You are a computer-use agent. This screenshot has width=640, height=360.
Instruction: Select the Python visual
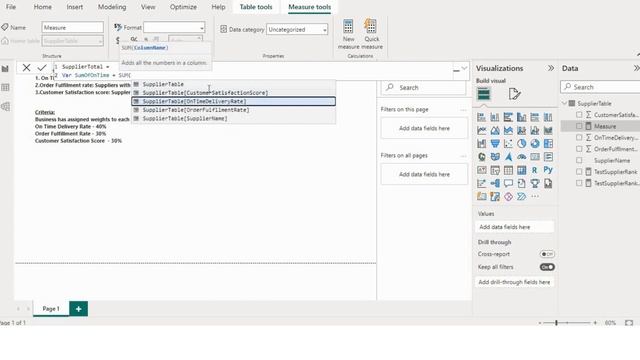[548, 170]
